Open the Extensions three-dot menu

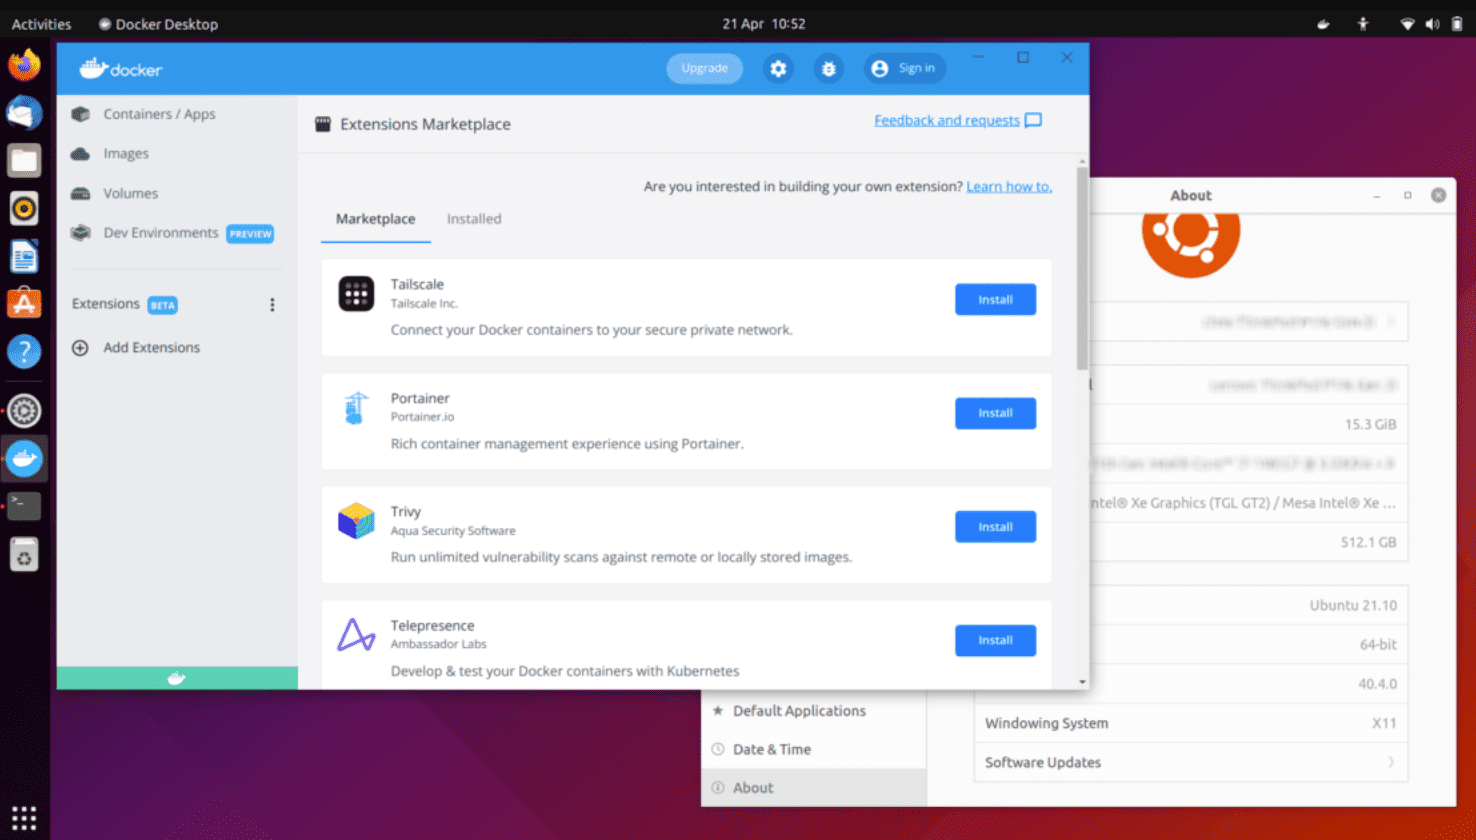pos(272,304)
